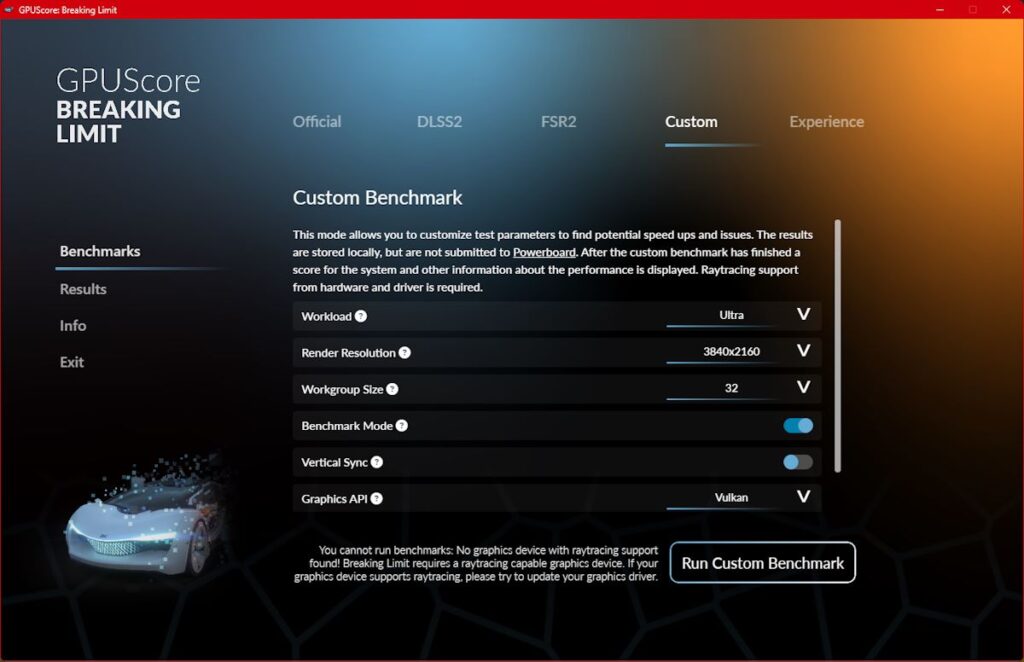Select the FSR2 tab

558,121
